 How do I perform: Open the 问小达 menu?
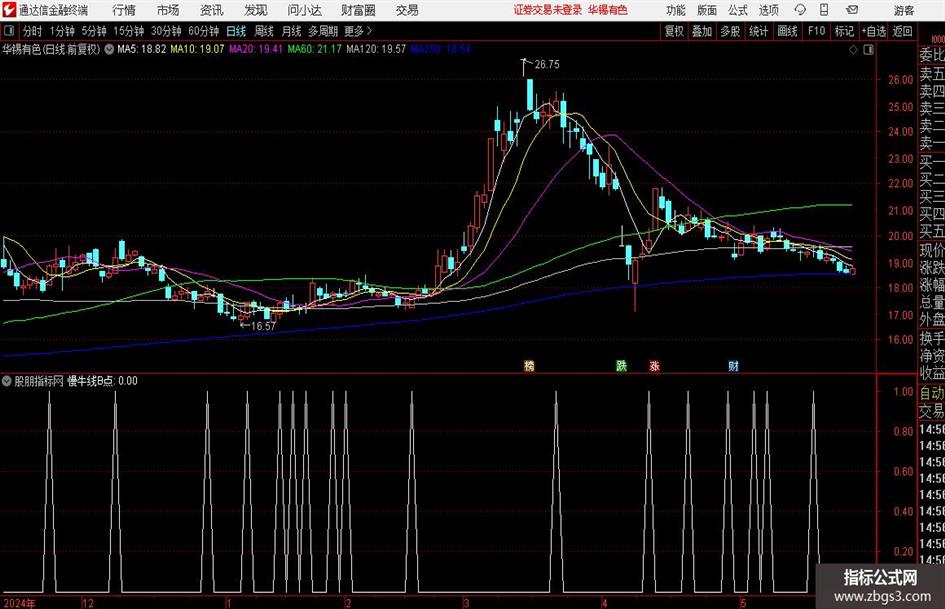coord(304,10)
